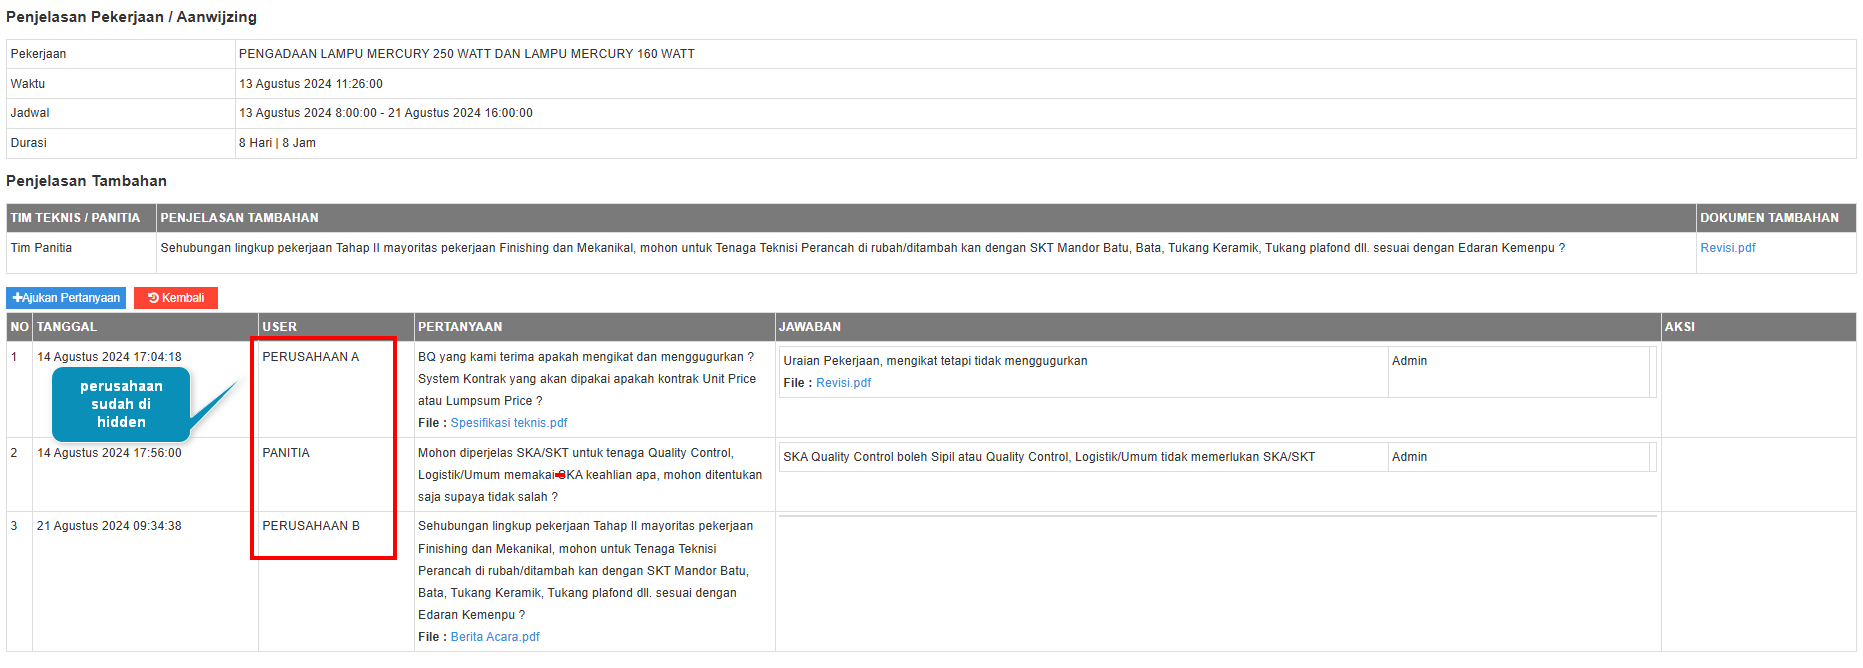Open Revisi.pdf link in the Jawaban column
The height and width of the screenshot is (668, 1863).
click(843, 383)
